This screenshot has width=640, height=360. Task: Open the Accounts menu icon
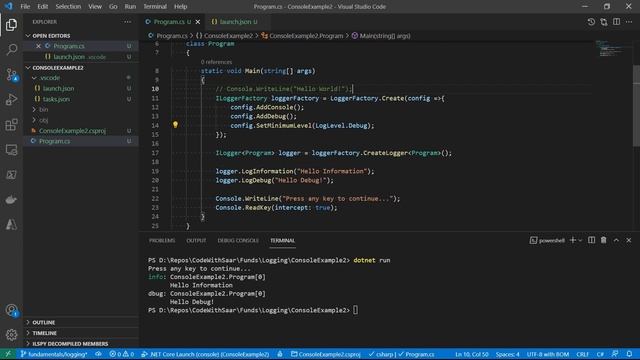click(x=11, y=310)
